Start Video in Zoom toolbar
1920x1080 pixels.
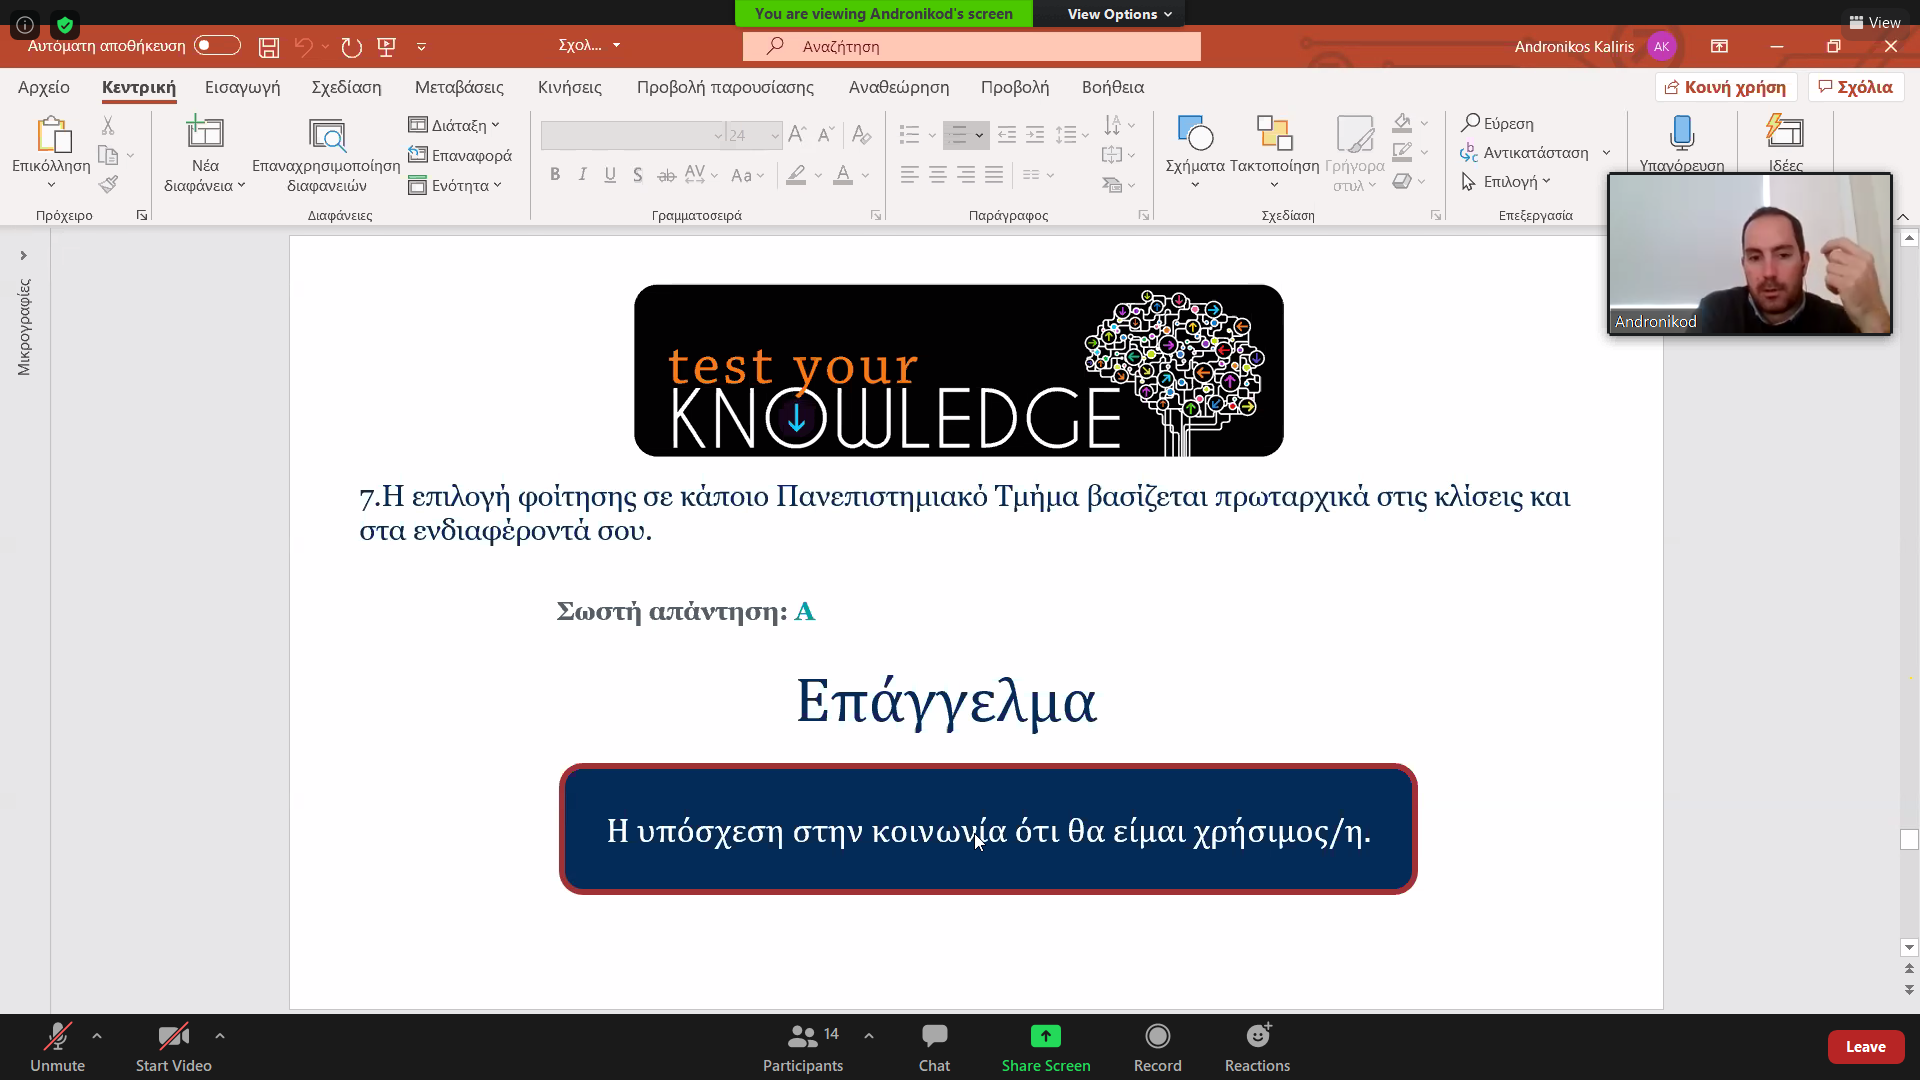click(173, 1046)
